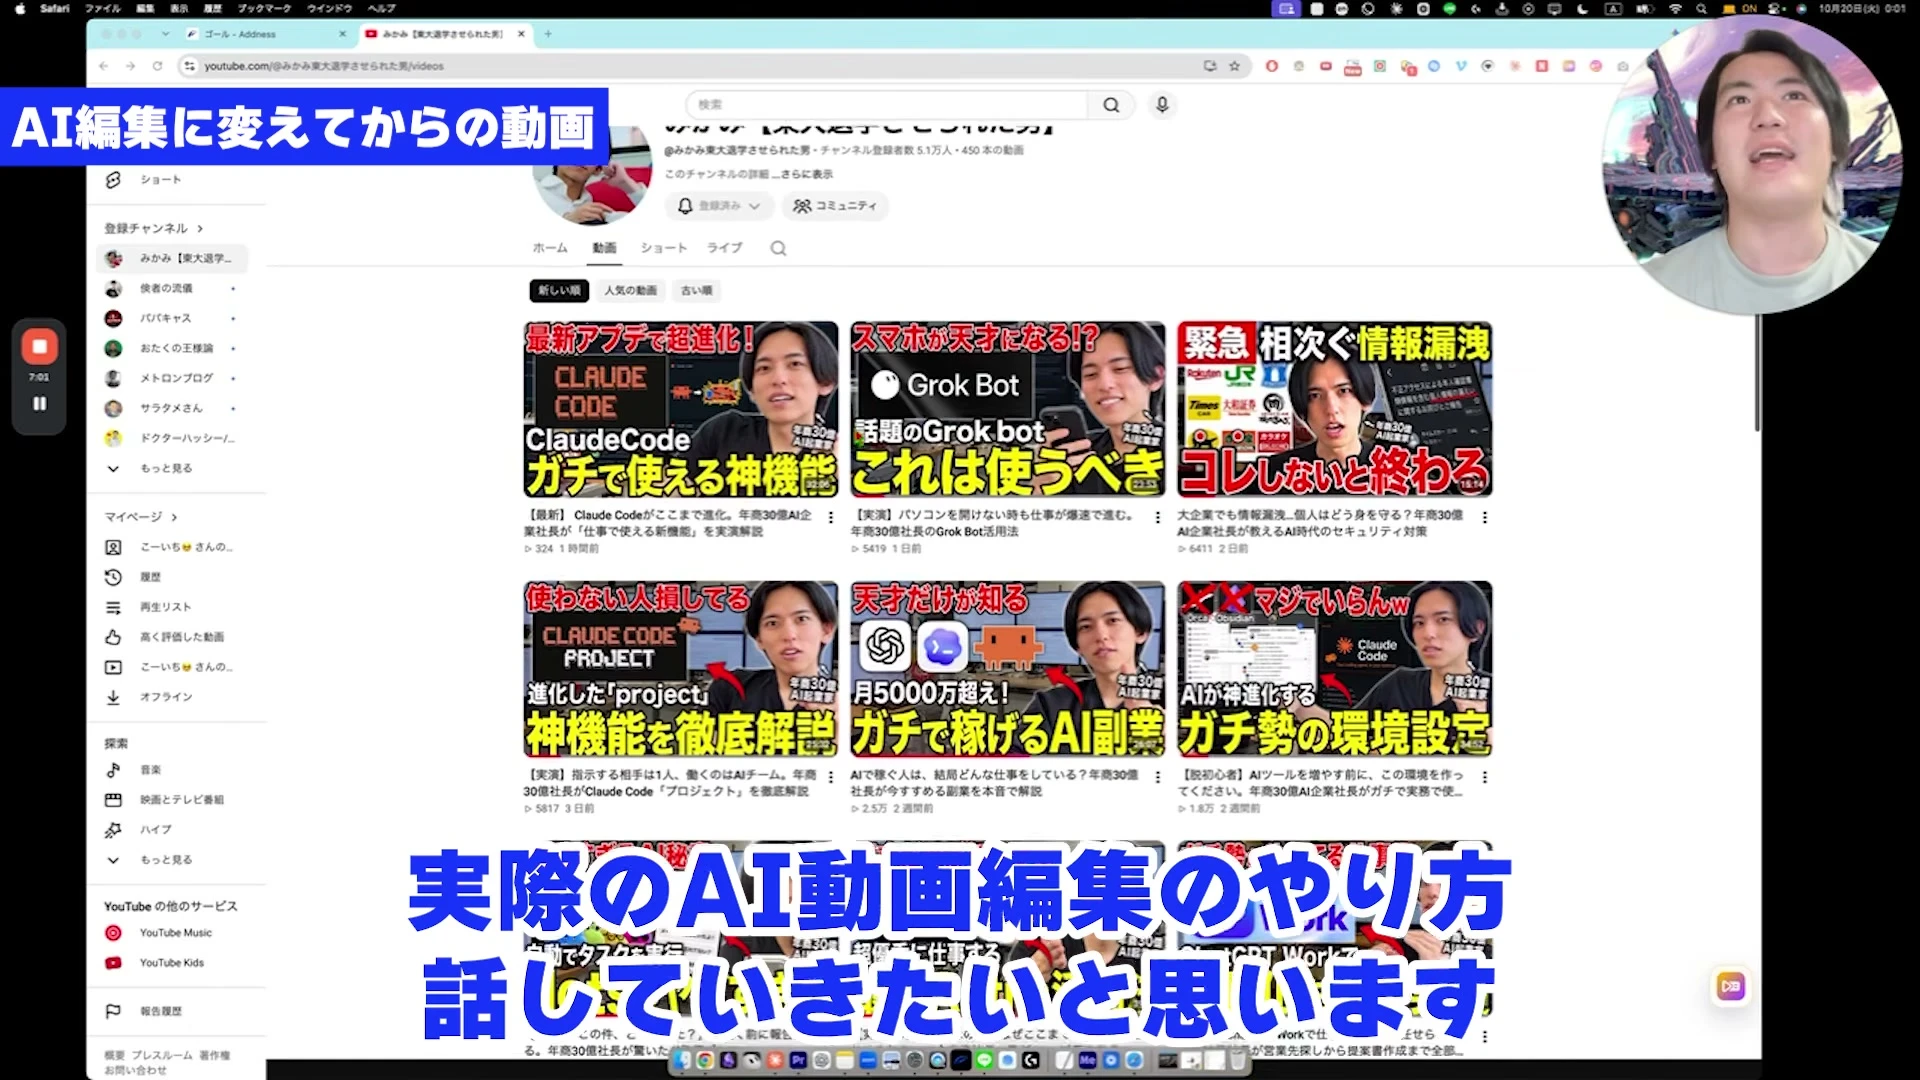
Task: Bookmark page with star icon in address bar
Action: click(1234, 66)
